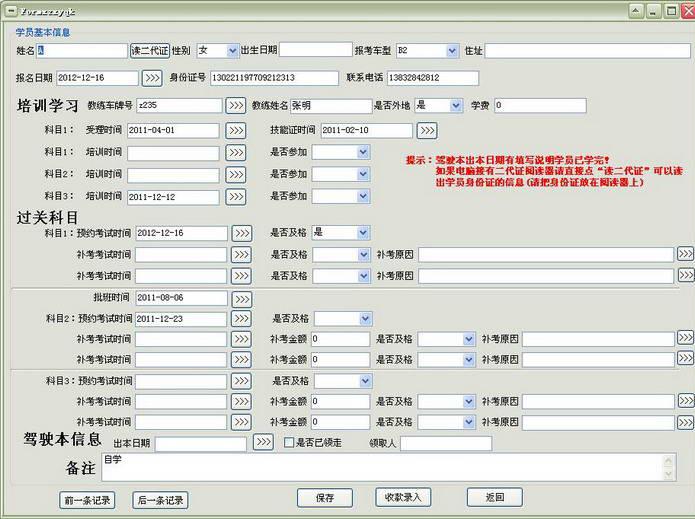Expand the 报考车型 dropdown showing B2
The width and height of the screenshot is (695, 519).
click(452, 51)
